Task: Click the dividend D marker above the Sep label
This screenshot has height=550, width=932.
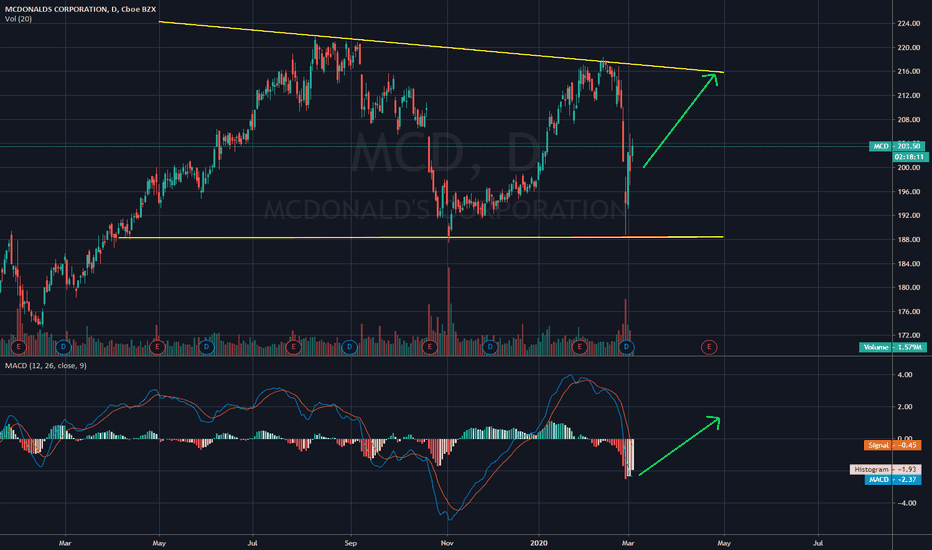Action: pyautogui.click(x=350, y=347)
